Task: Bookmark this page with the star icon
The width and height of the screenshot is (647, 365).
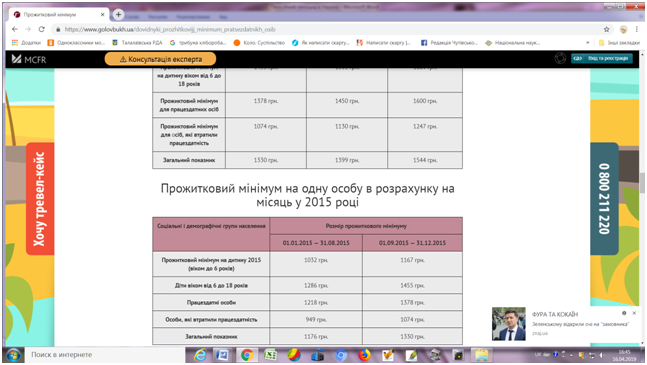Action: tap(606, 29)
